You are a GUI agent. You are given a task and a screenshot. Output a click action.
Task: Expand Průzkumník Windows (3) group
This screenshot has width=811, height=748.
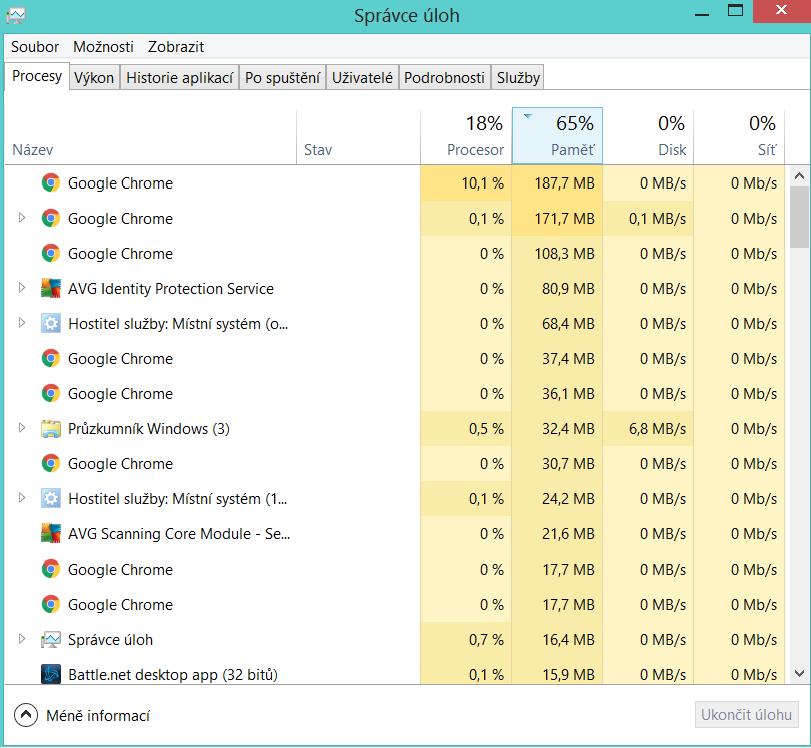pos(22,428)
